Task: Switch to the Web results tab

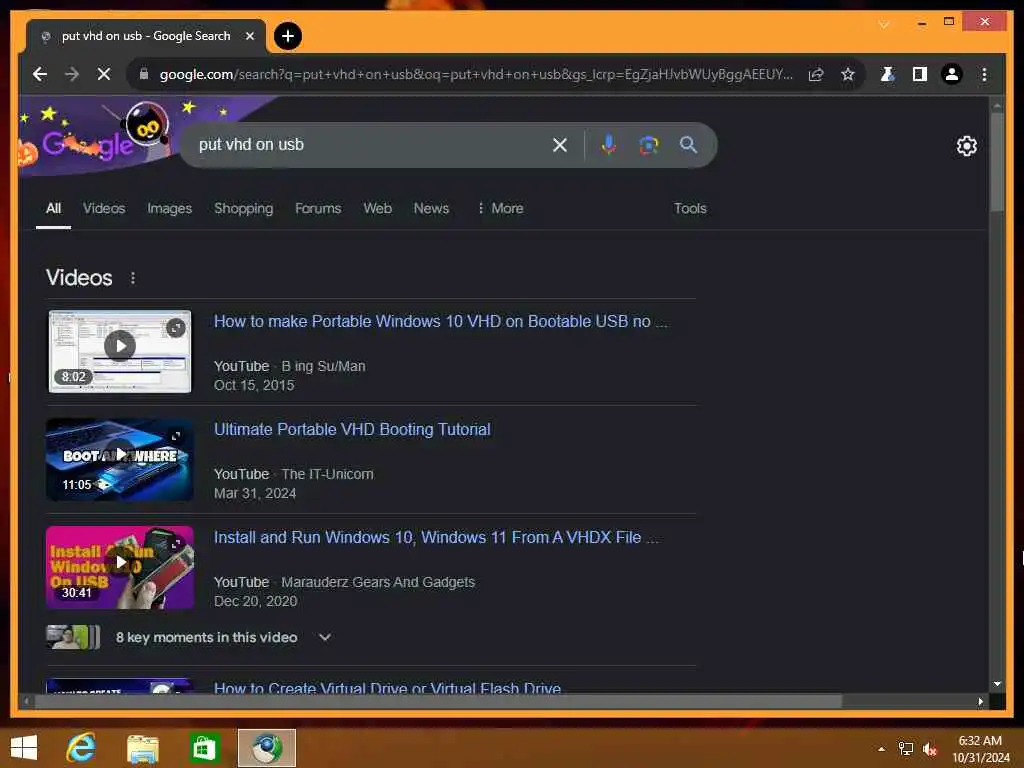Action: coord(377,208)
